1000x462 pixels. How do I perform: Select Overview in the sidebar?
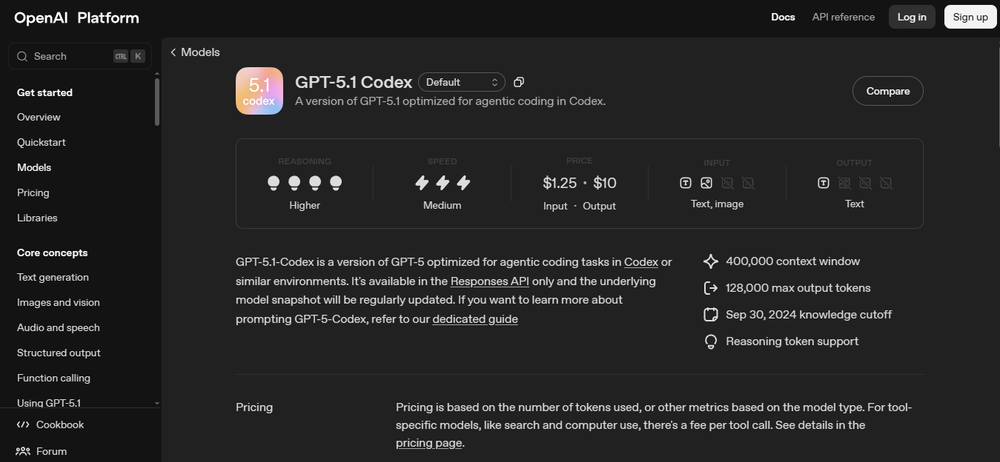pyautogui.click(x=39, y=117)
